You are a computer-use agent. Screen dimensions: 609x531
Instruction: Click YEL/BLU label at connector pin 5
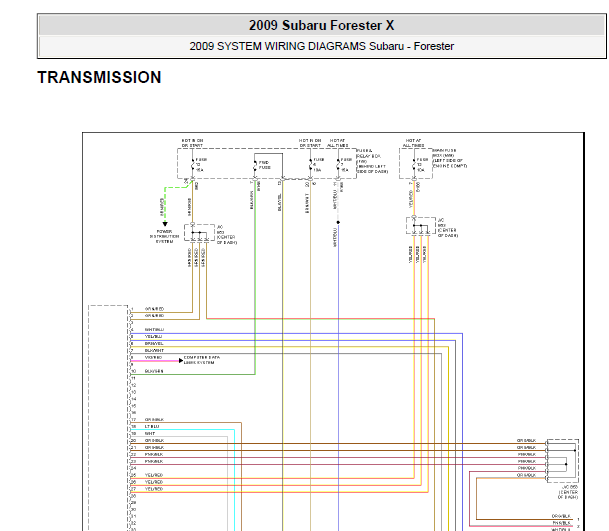pyautogui.click(x=153, y=336)
